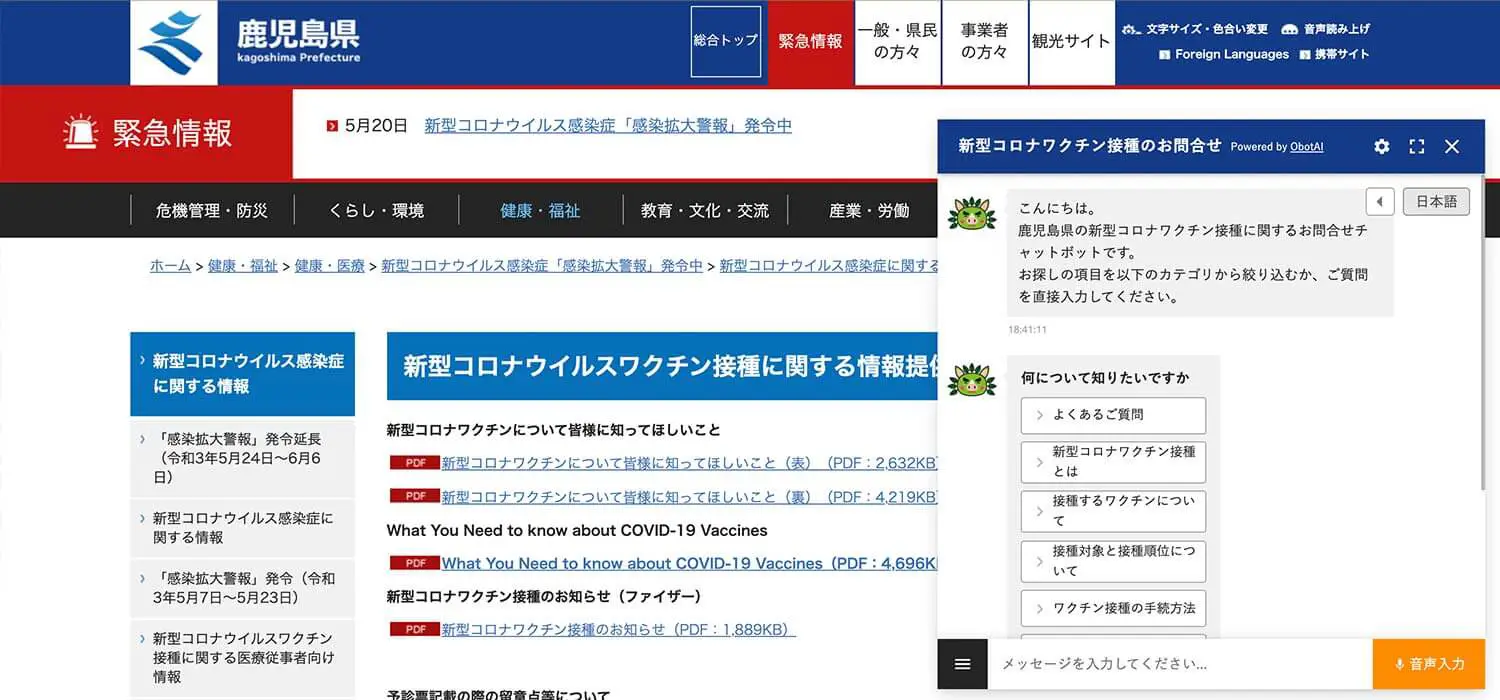Click the 音声入力 microphone voice input button
This screenshot has width=1500, height=700.
[x=1428, y=663]
